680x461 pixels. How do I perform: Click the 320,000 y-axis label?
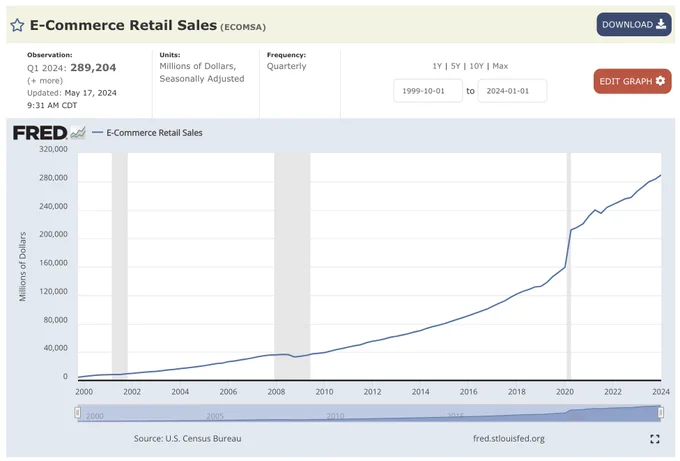point(53,149)
